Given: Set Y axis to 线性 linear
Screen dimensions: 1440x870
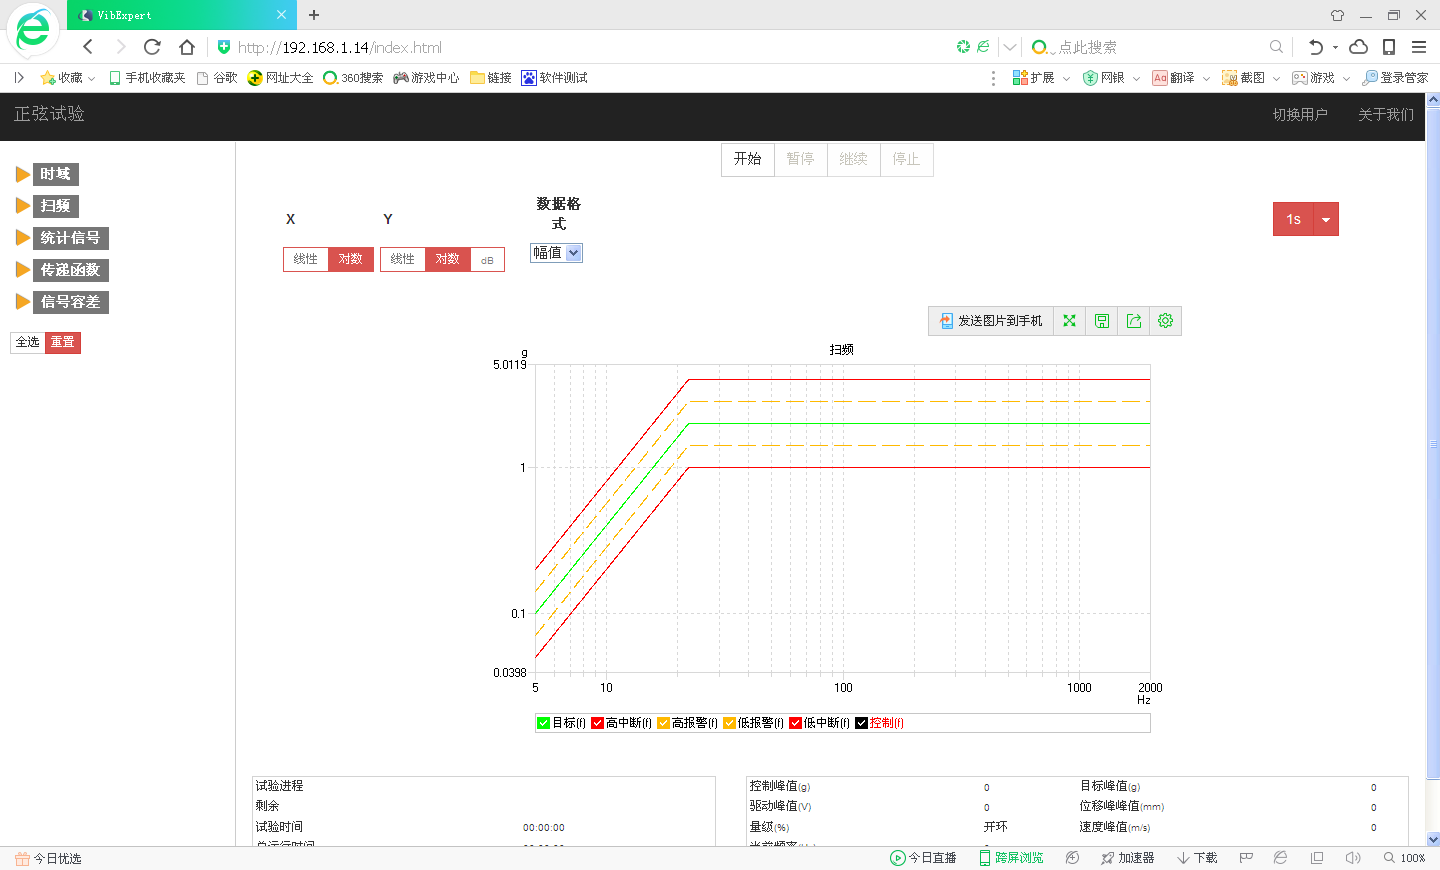Looking at the screenshot, I should click(403, 259).
